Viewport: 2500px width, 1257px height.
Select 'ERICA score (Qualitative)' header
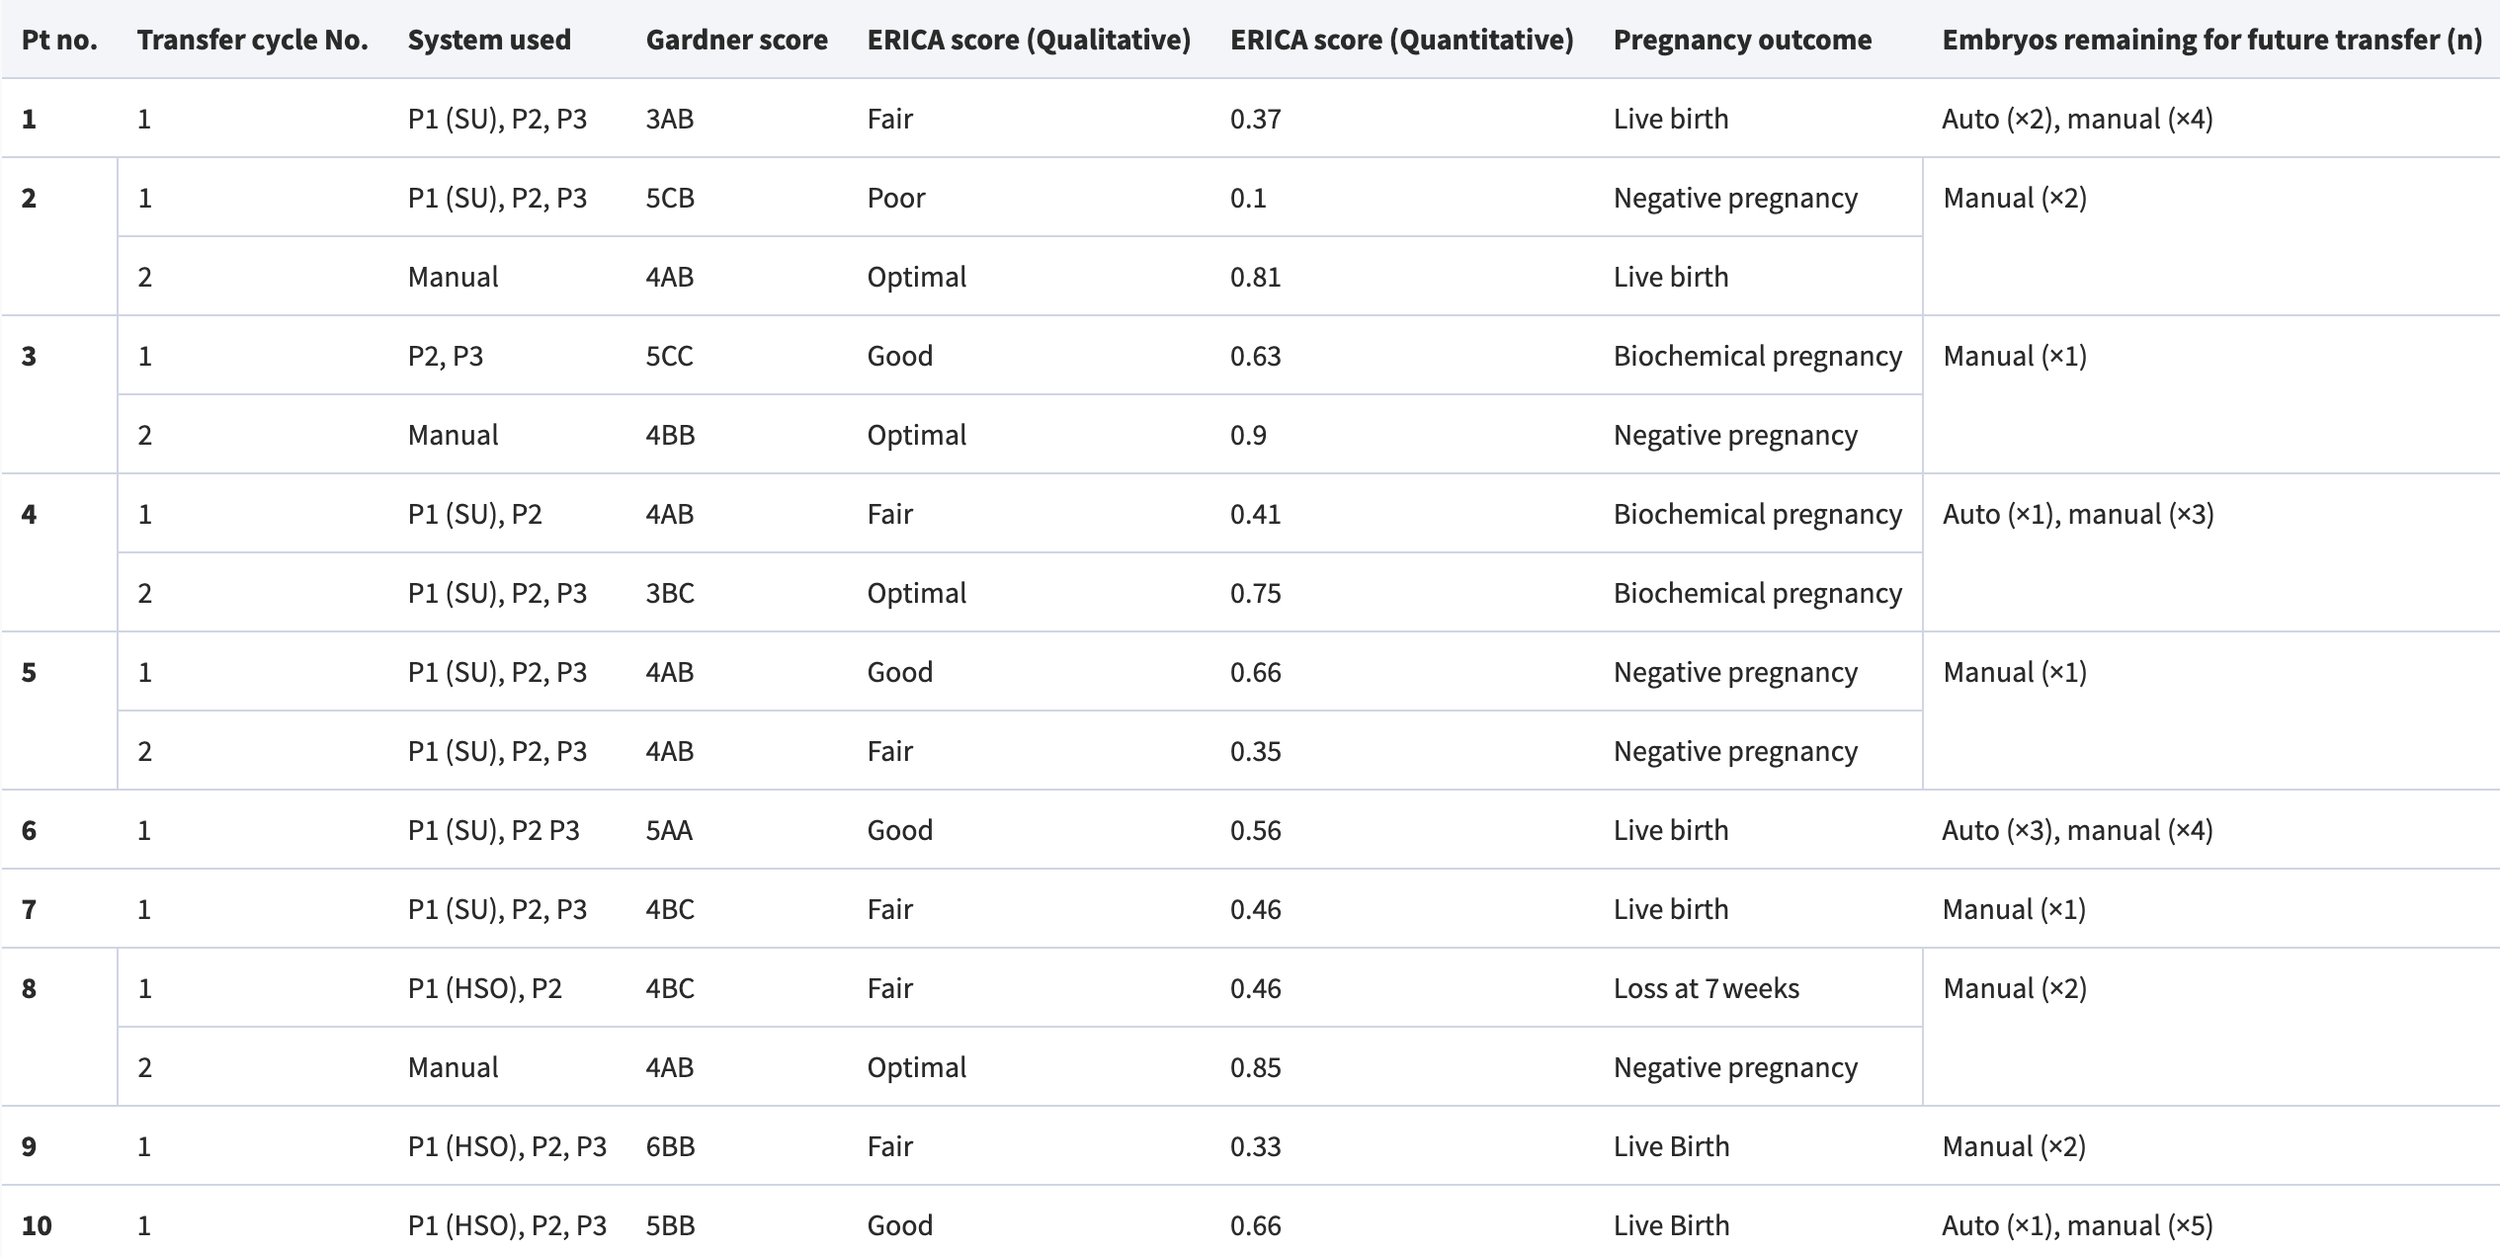(1029, 40)
